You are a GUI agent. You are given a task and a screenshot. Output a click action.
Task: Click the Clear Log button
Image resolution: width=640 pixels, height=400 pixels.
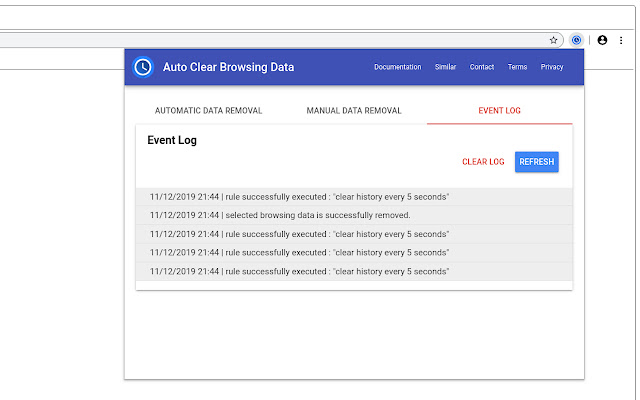point(483,162)
